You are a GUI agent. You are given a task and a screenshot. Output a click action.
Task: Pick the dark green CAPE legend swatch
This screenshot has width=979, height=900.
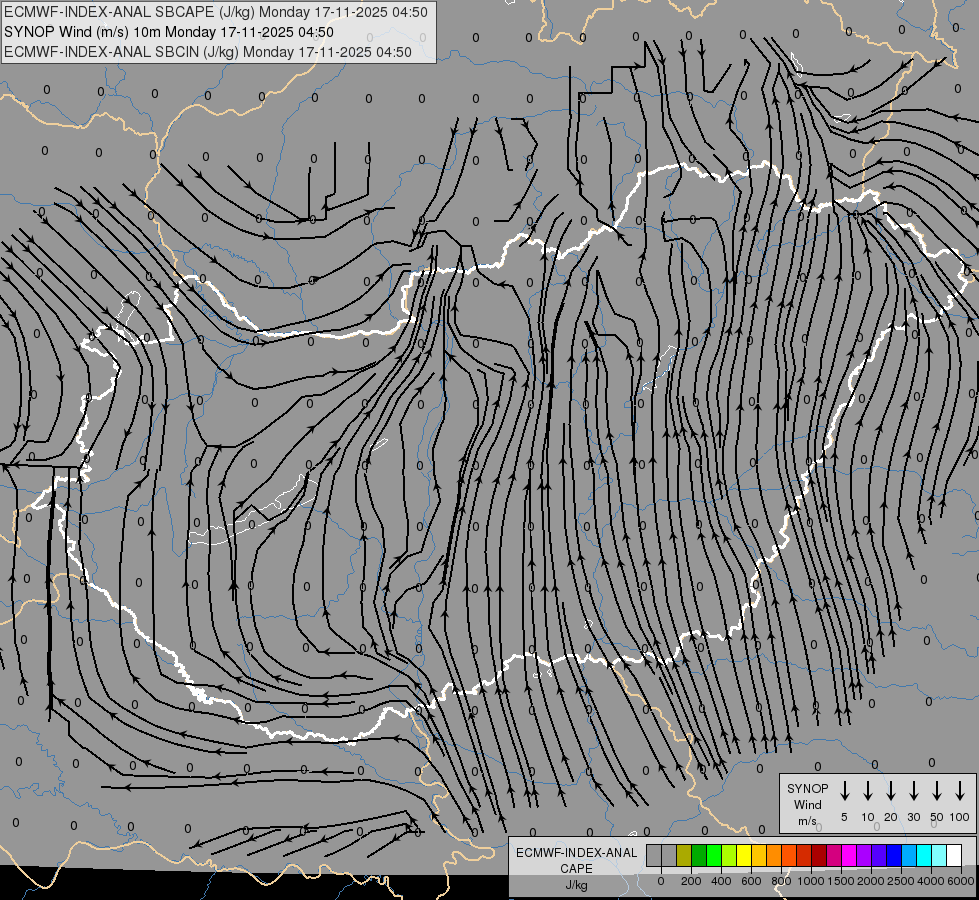699,855
